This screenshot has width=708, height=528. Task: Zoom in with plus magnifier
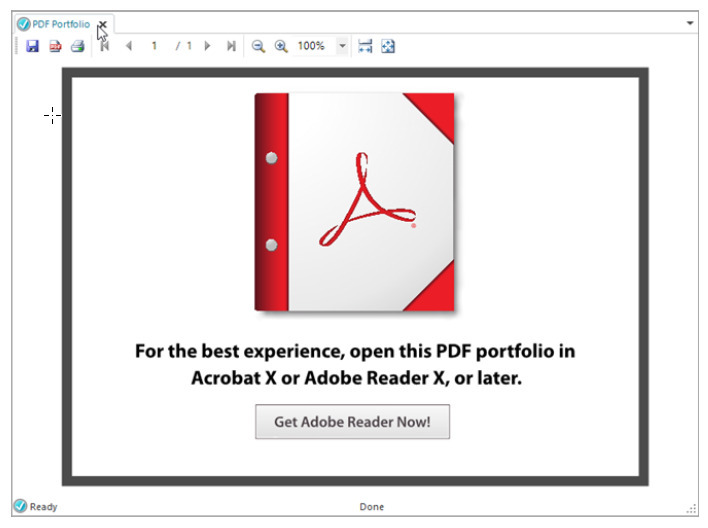tap(281, 46)
